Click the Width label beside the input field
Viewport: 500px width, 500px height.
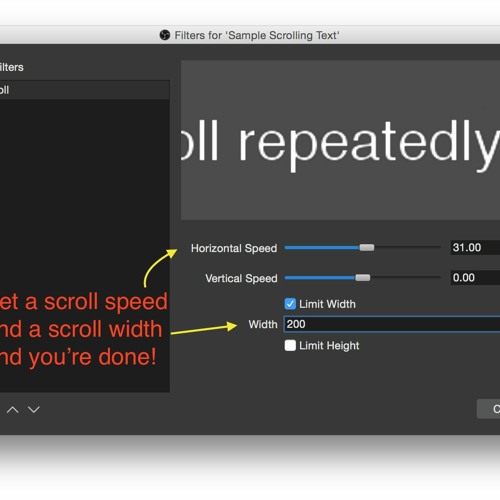point(263,324)
